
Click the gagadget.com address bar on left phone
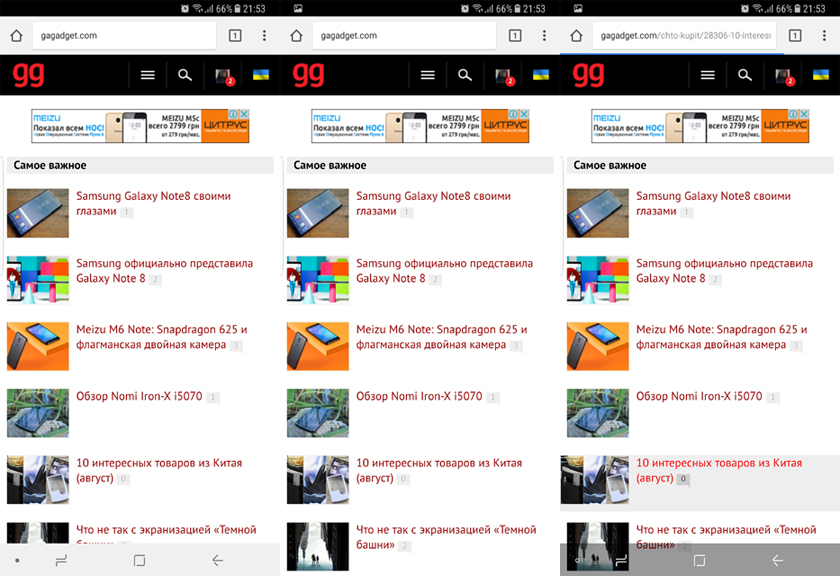click(124, 36)
